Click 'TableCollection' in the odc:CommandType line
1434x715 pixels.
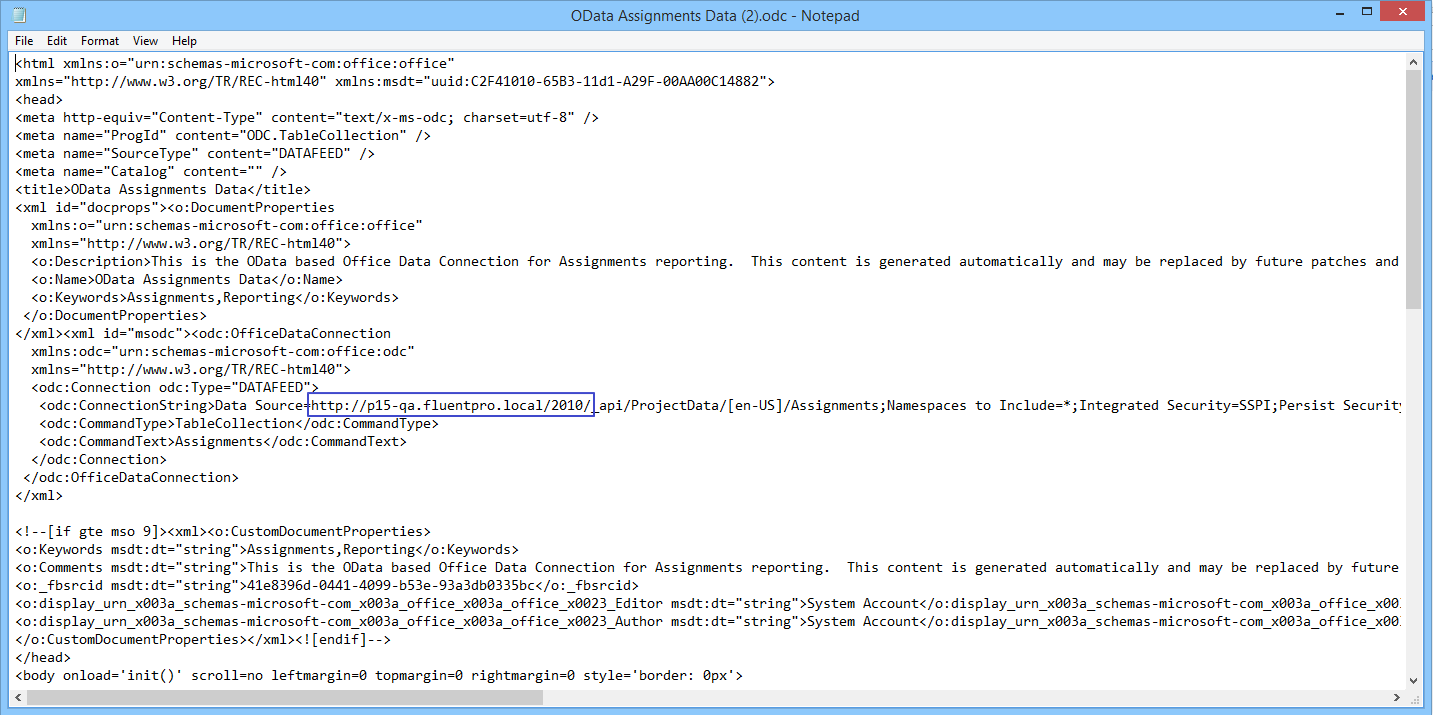tap(235, 423)
